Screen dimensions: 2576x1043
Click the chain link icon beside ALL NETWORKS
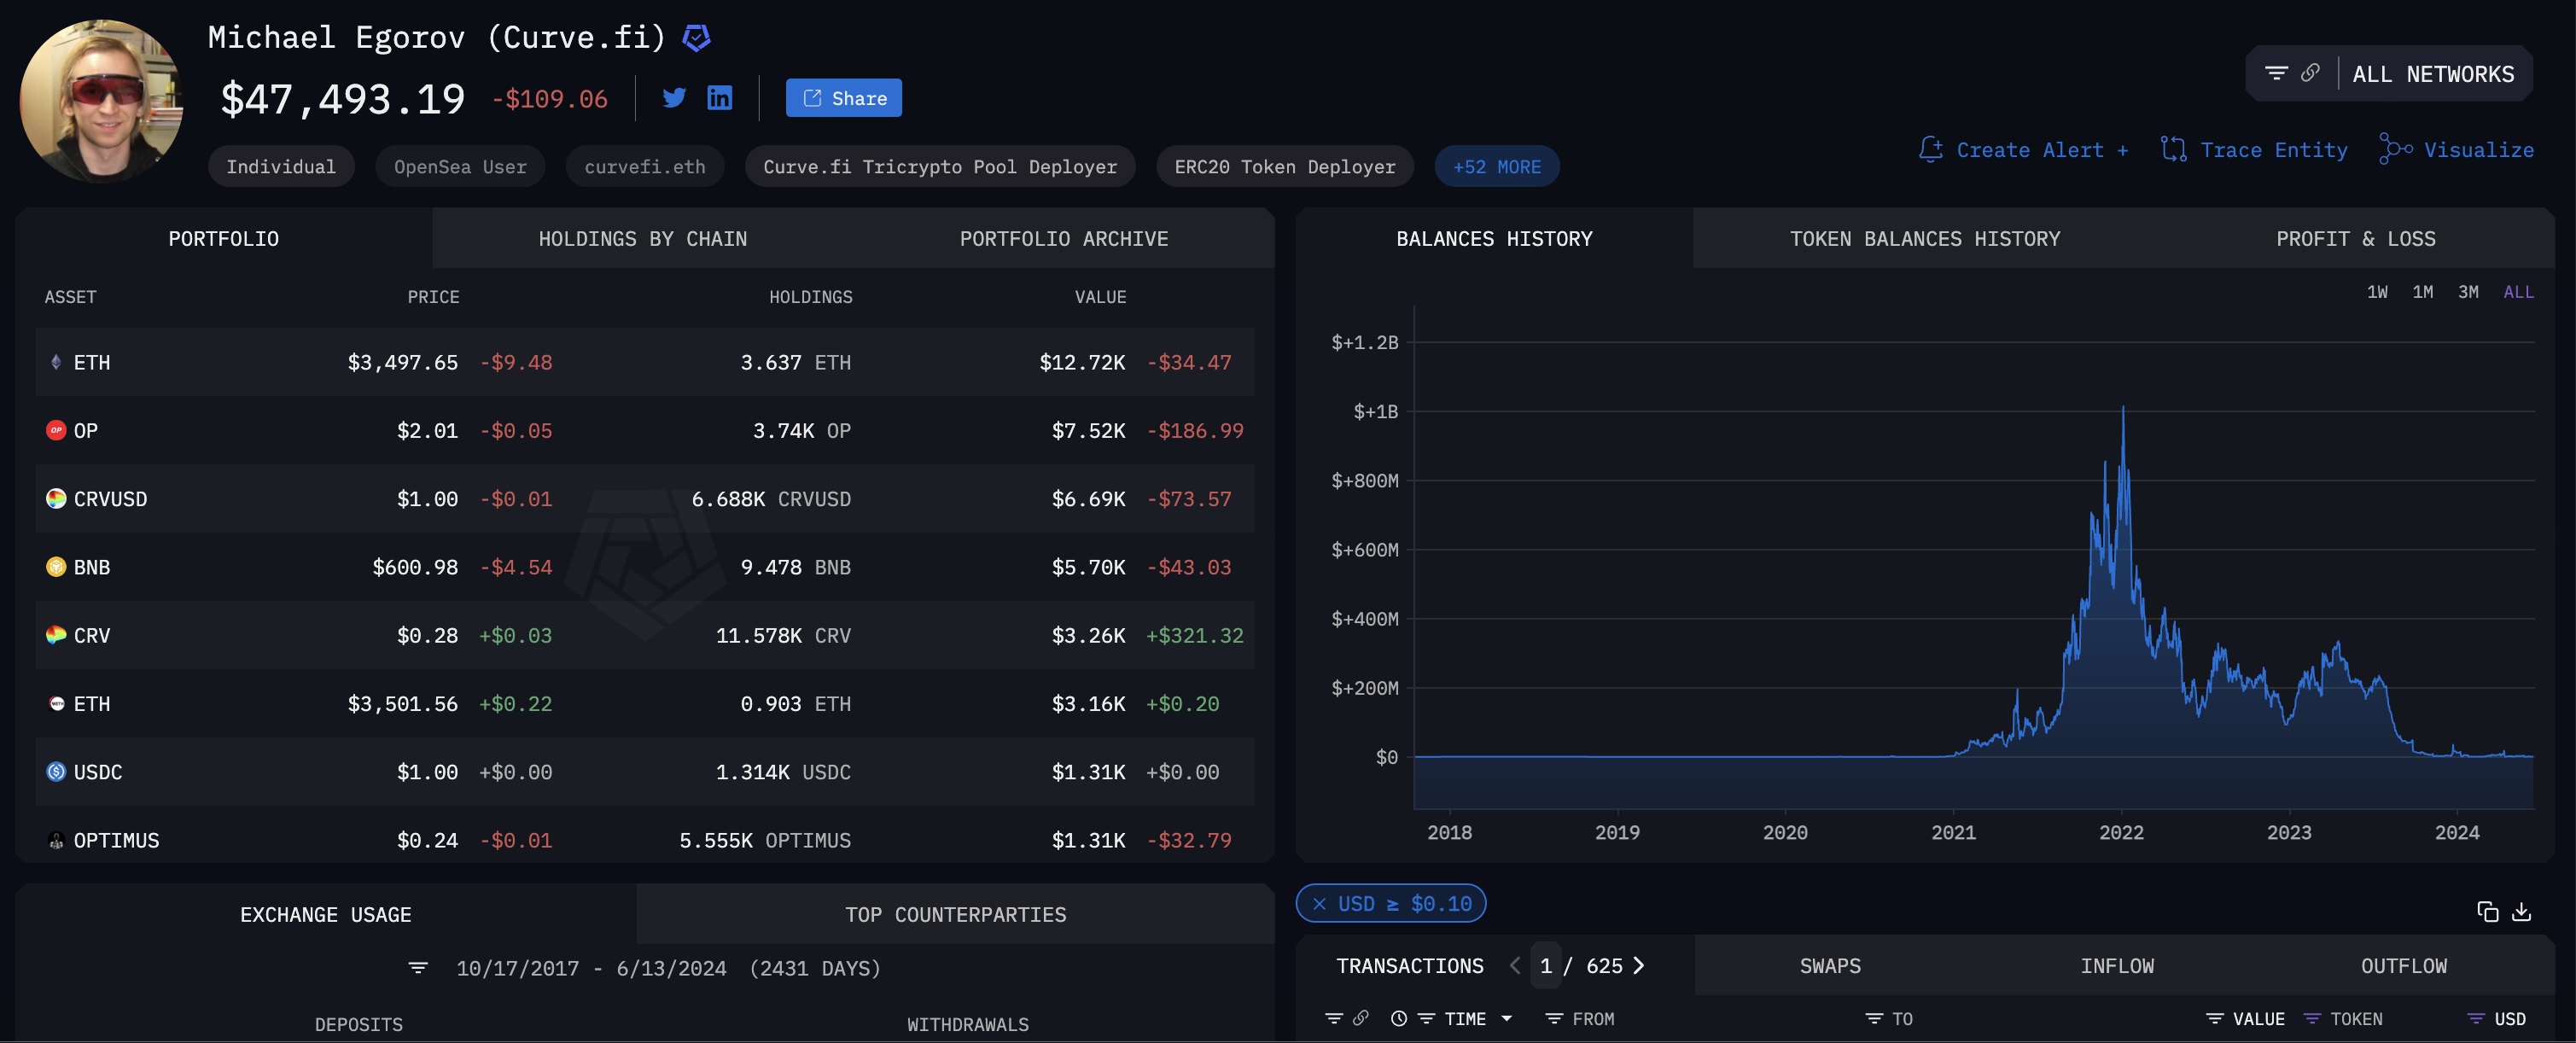[x=2310, y=73]
